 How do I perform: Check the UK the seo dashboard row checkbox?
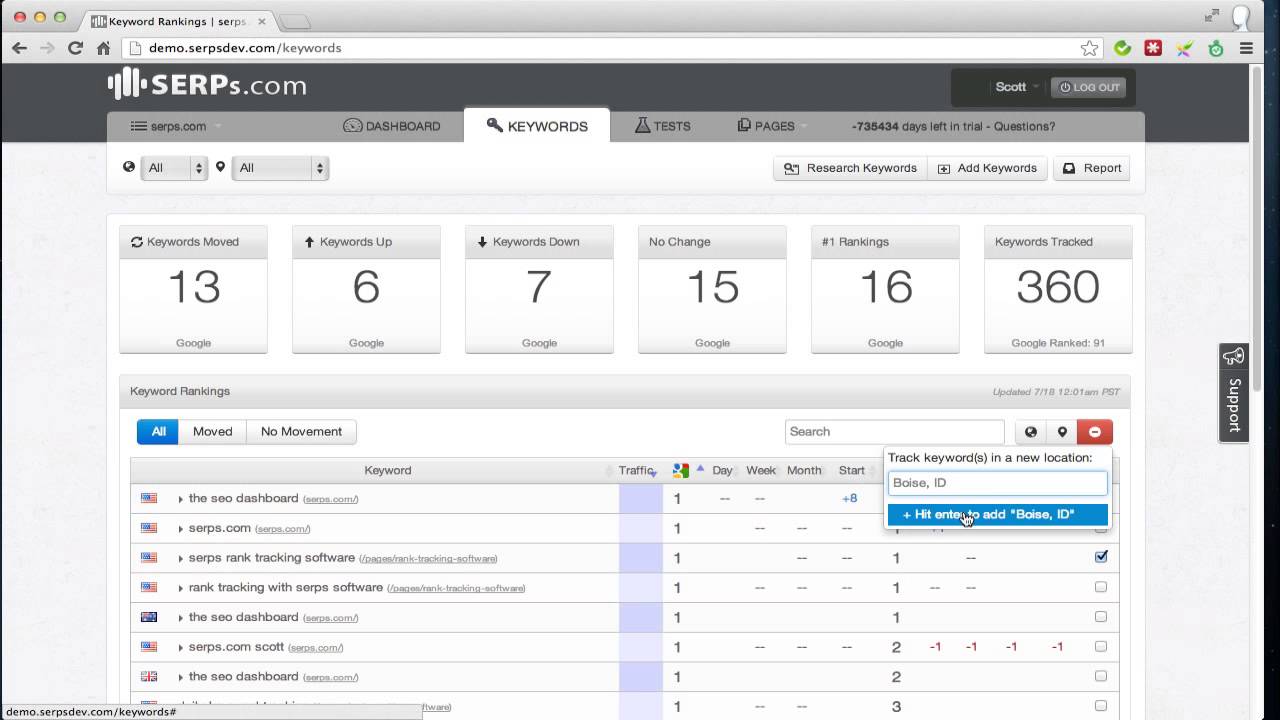[x=1101, y=676]
